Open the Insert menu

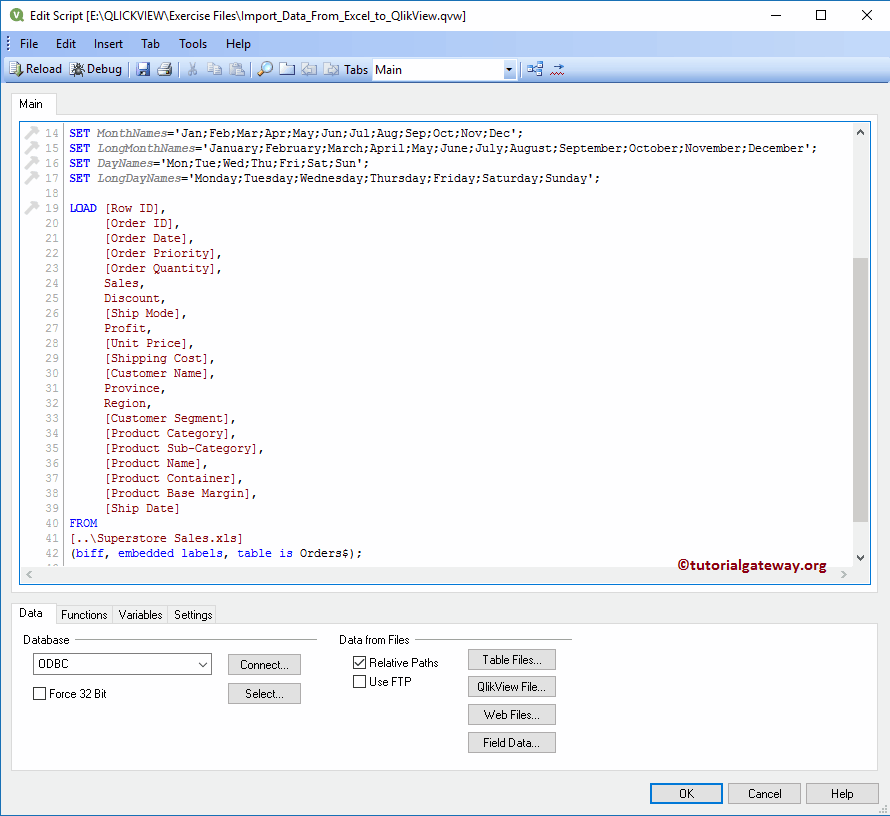(x=108, y=44)
